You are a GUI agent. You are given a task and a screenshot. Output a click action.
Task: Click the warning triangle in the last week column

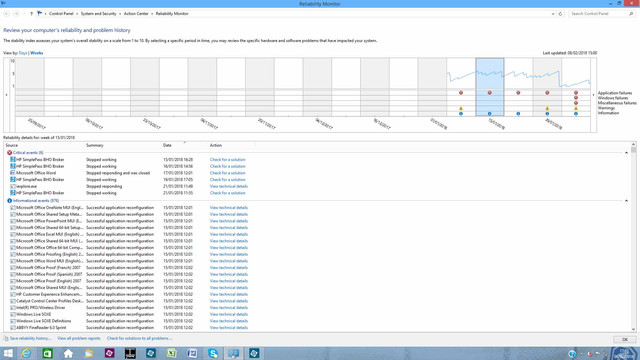576,109
